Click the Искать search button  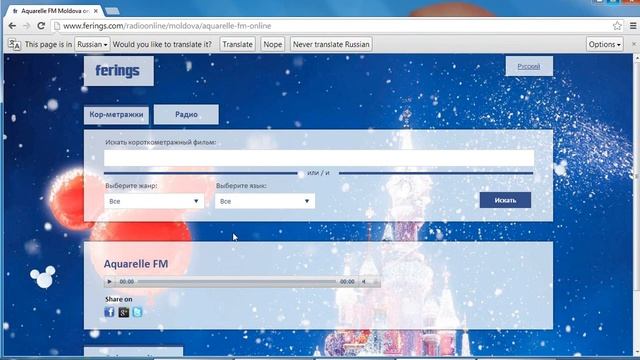pos(505,200)
